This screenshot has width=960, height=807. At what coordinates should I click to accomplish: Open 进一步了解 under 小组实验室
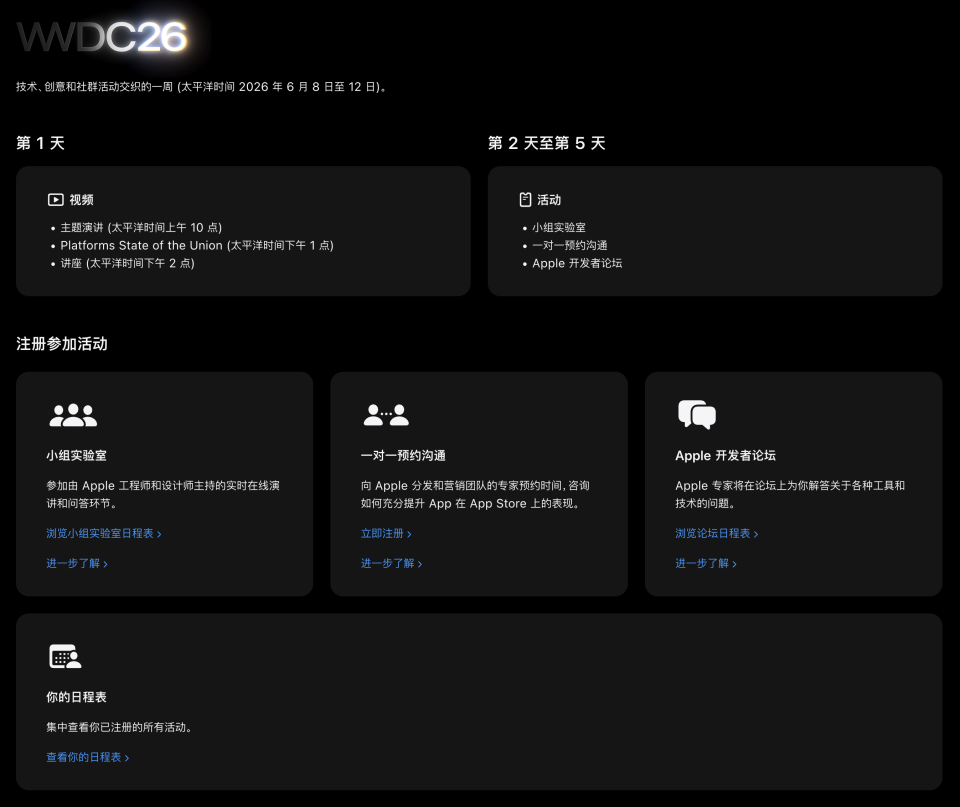pyautogui.click(x=77, y=563)
